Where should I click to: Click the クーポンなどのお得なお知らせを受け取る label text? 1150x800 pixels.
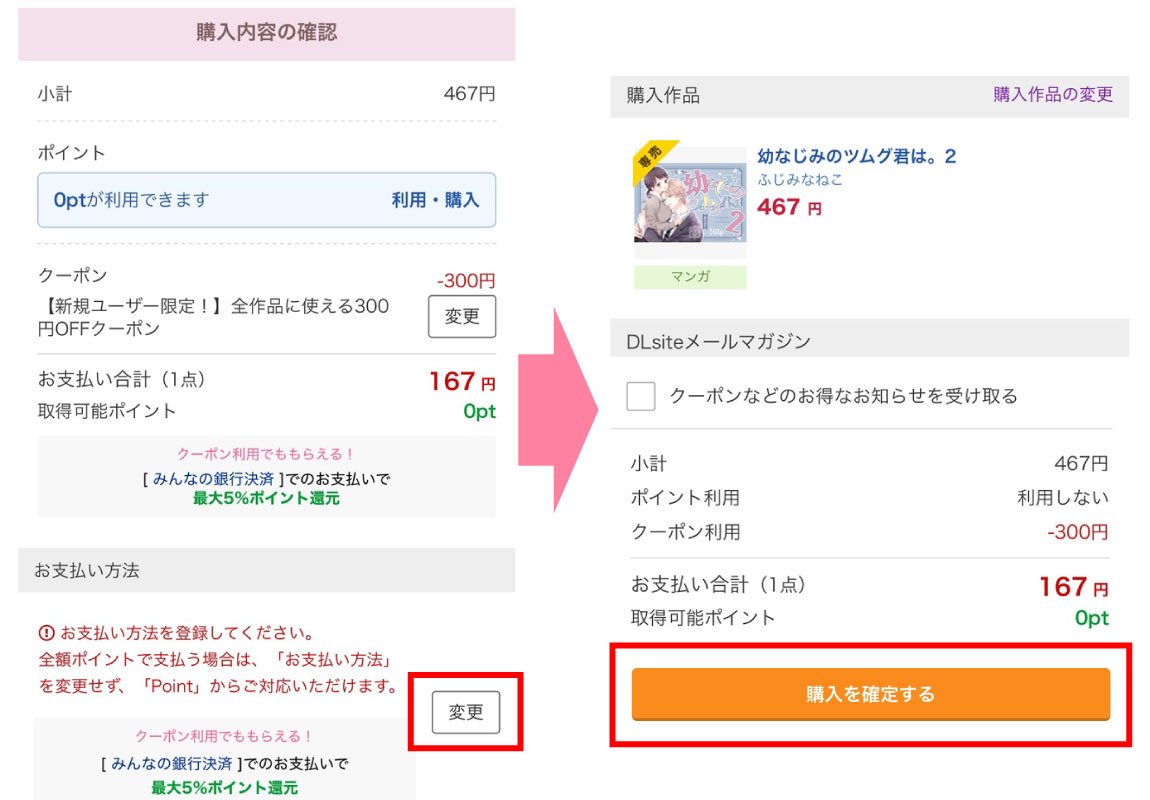coord(842,396)
